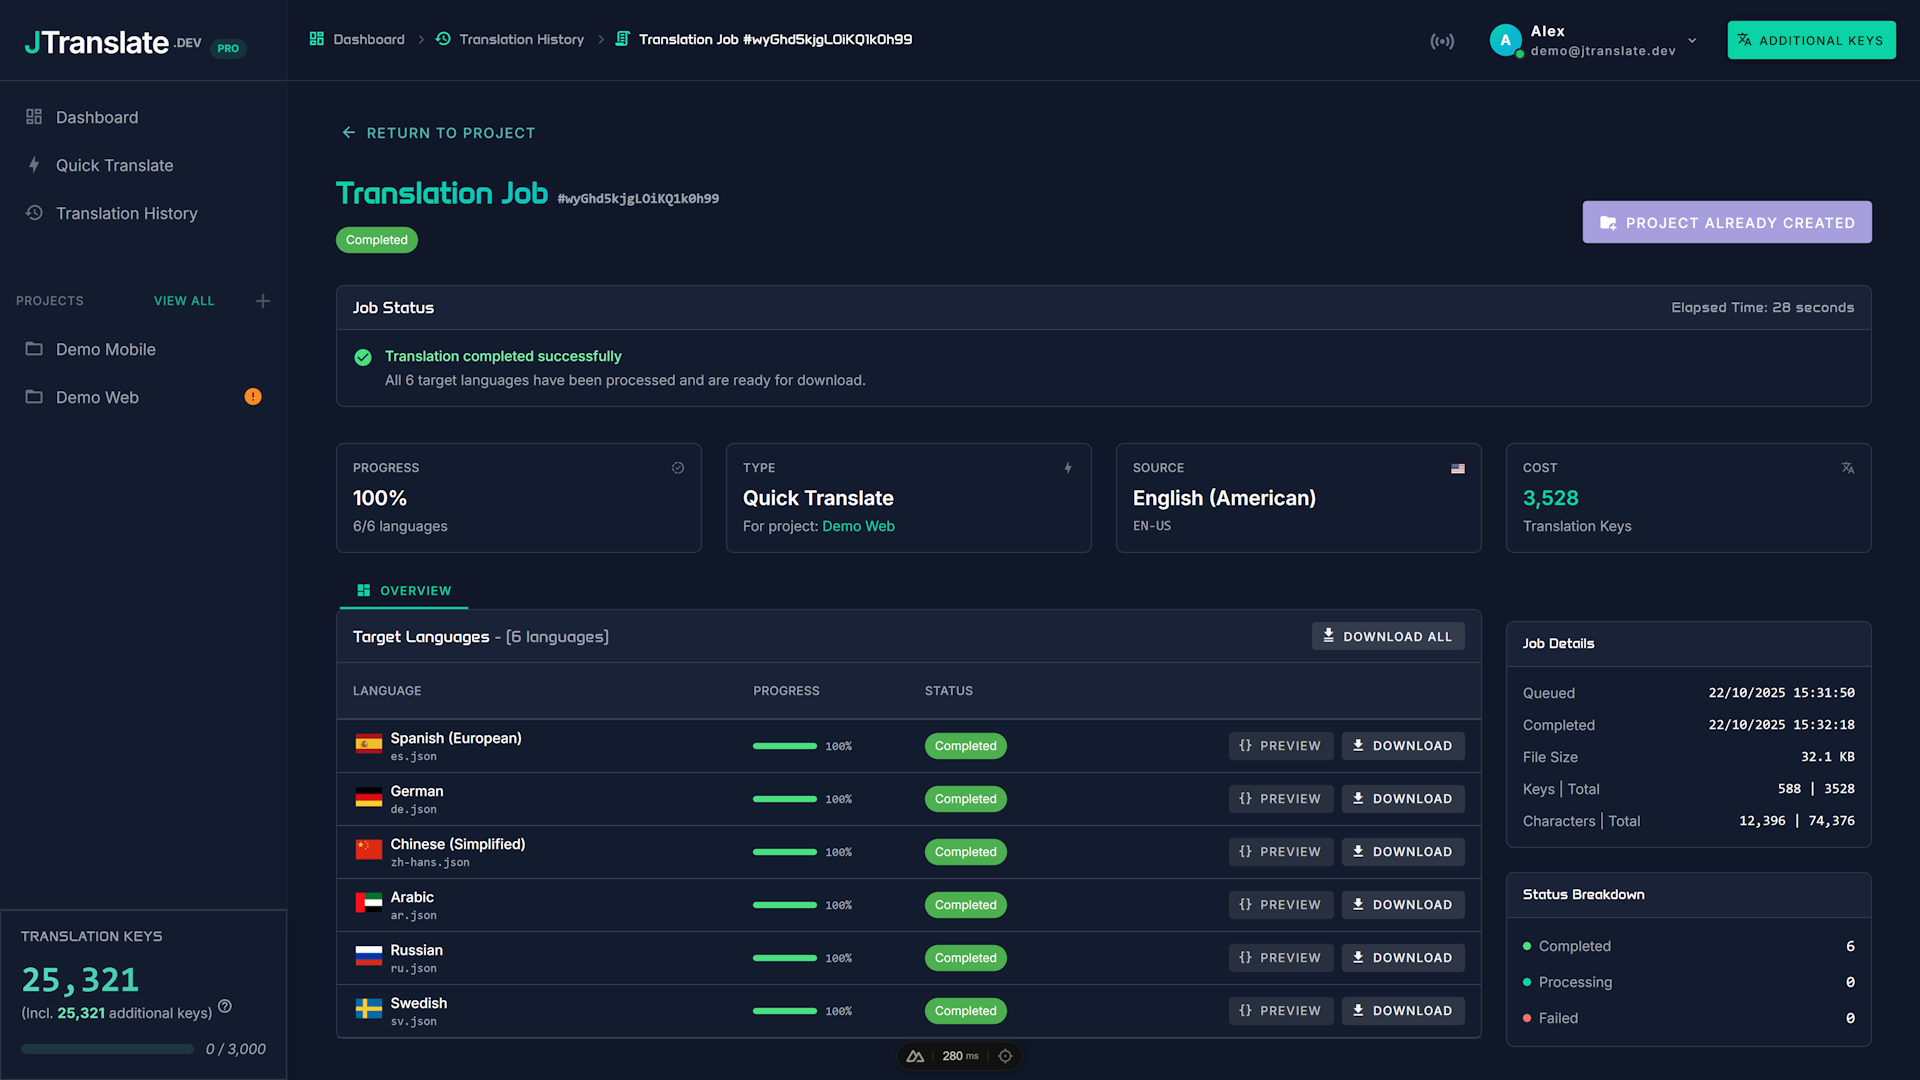Open Translation History via the clock icon
The height and width of the screenshot is (1080, 1920).
click(x=33, y=213)
